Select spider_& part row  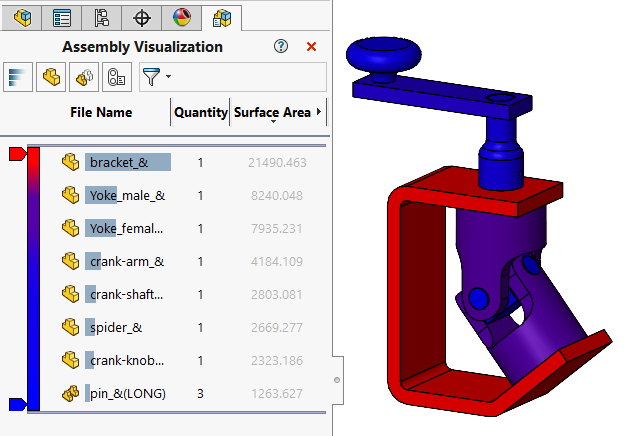pos(186,327)
